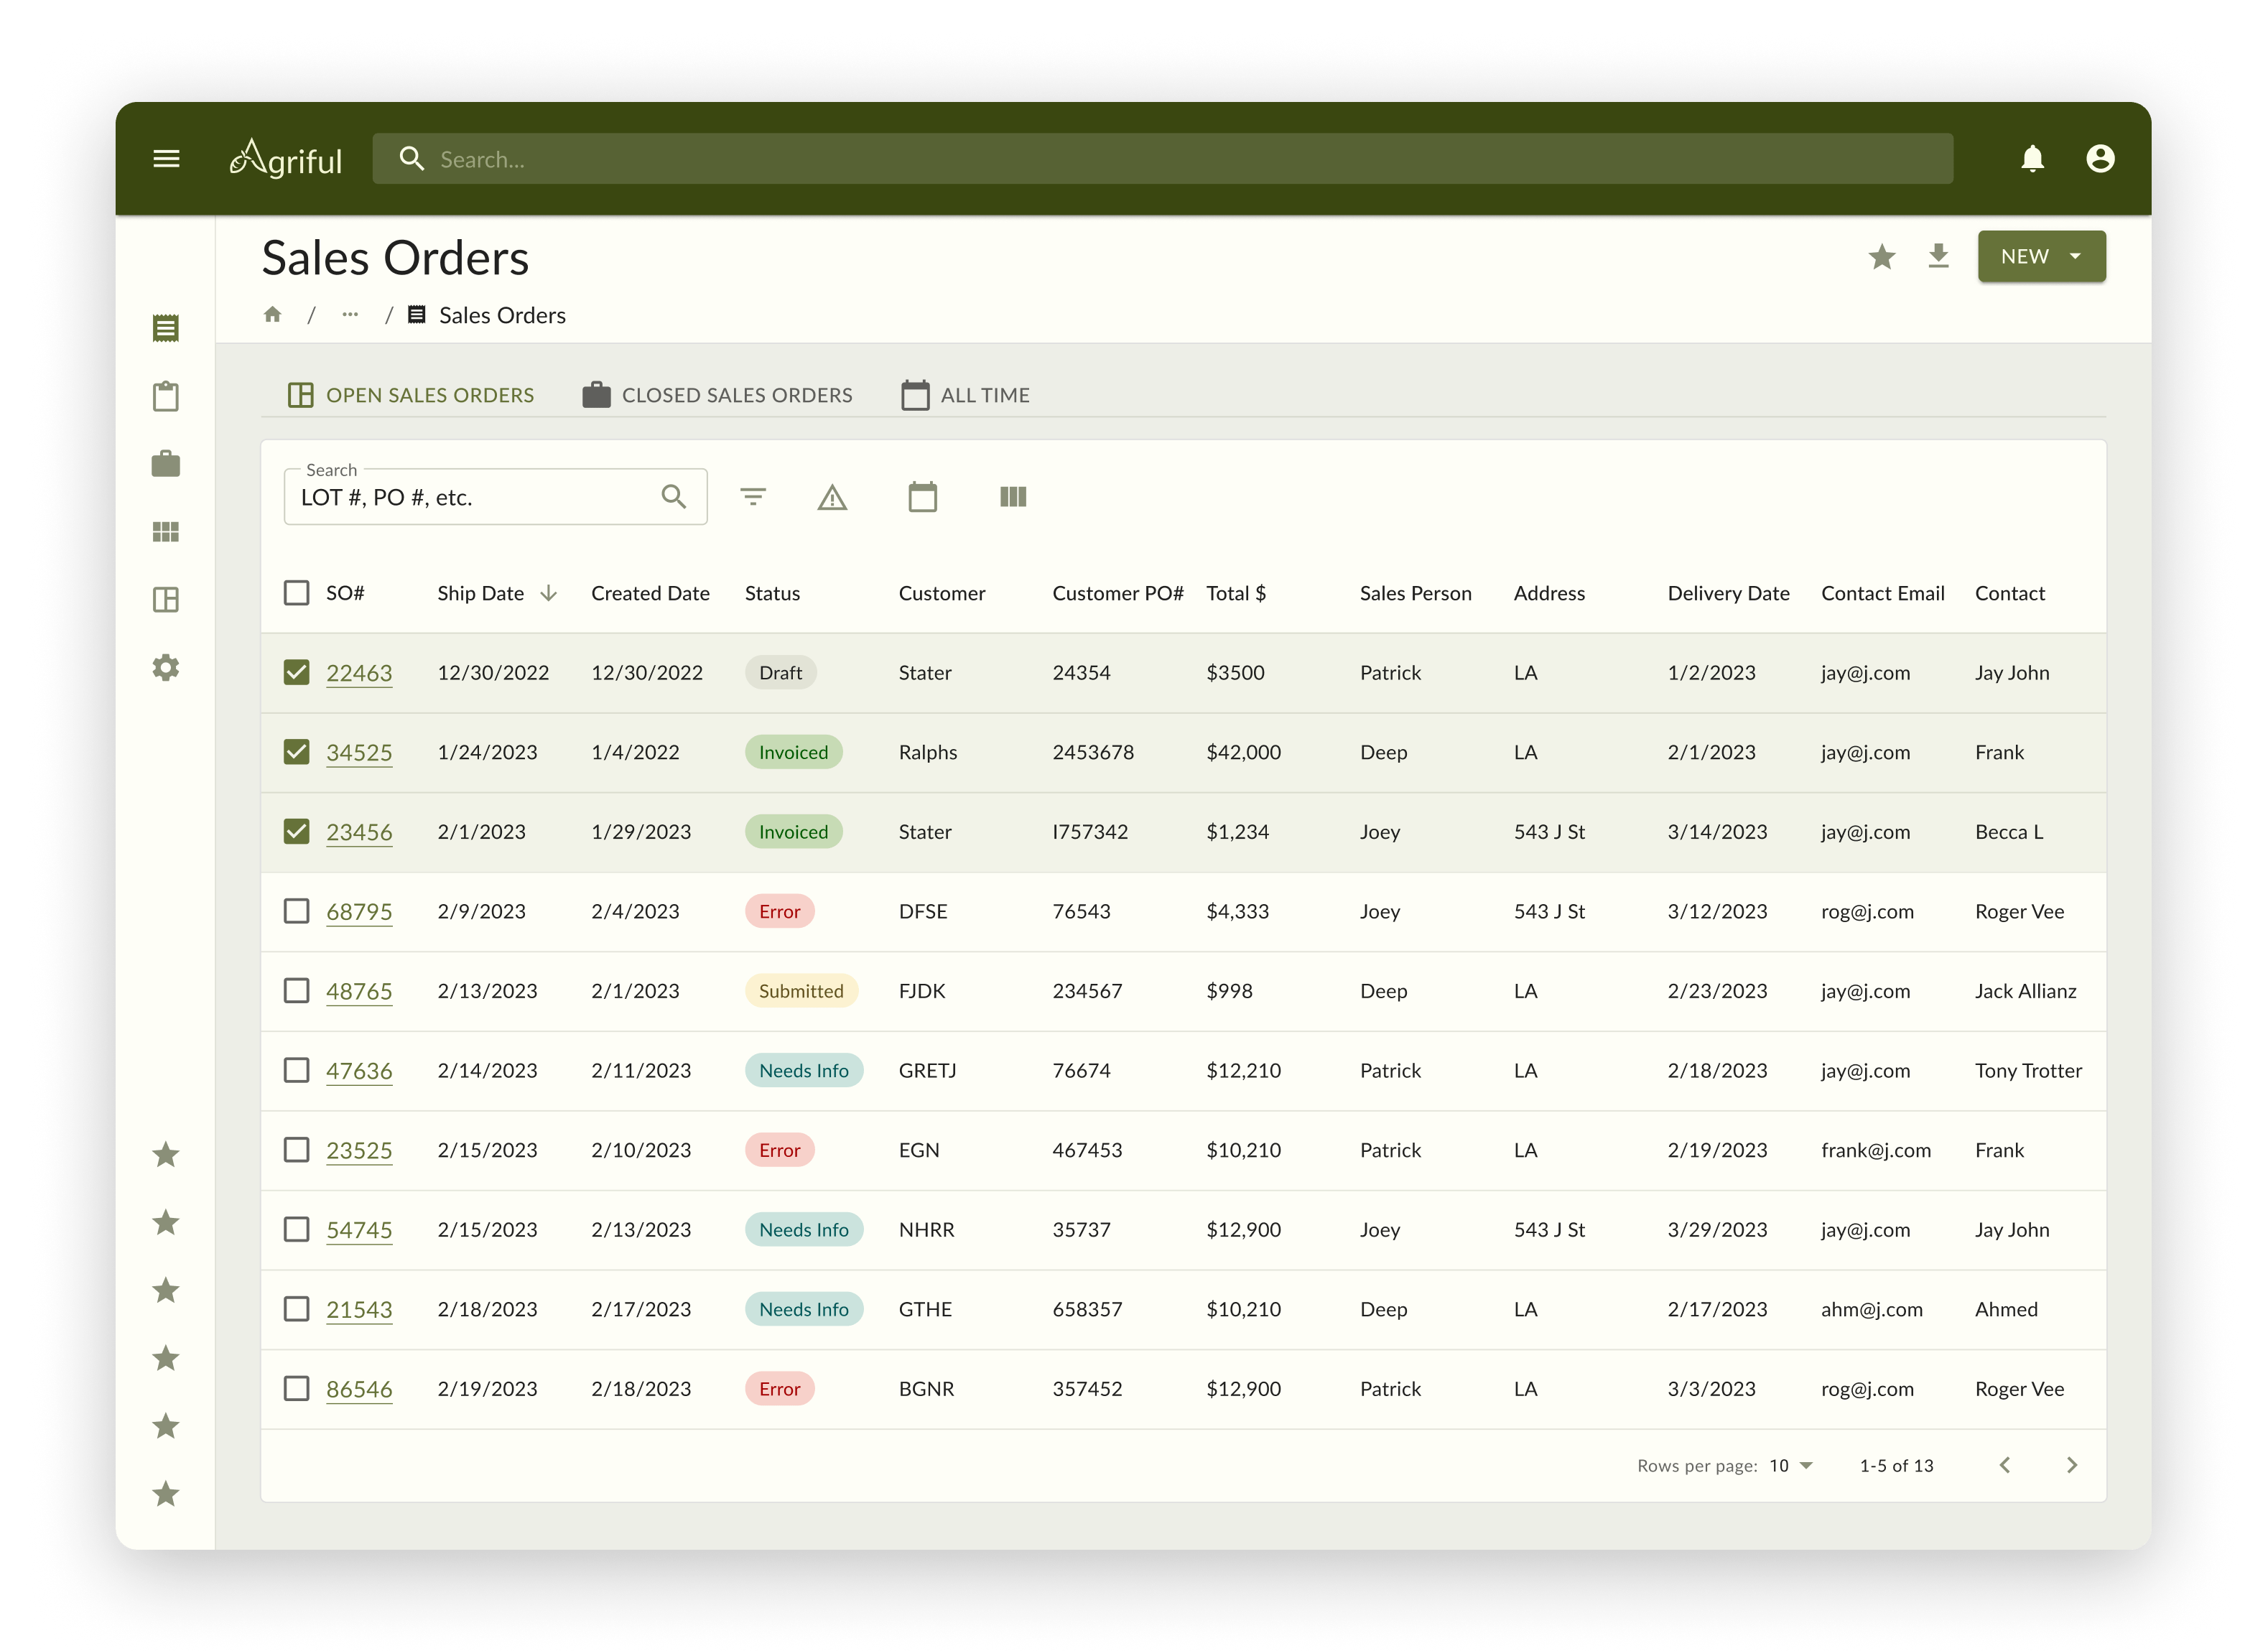Open the filter icon above the table

pyautogui.click(x=754, y=496)
